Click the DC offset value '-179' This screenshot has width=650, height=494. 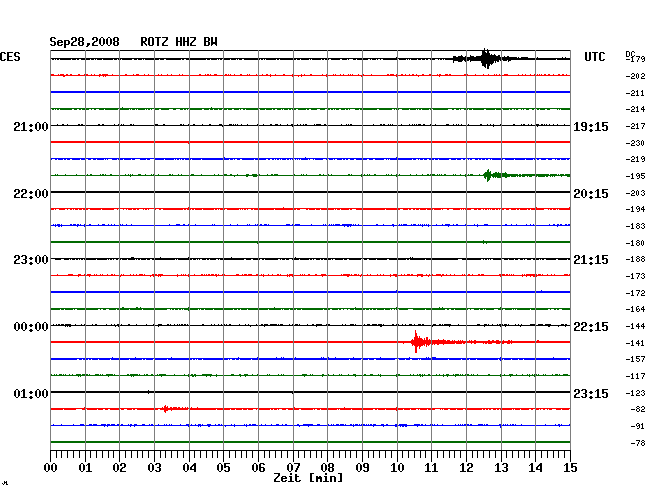pyautogui.click(x=635, y=59)
